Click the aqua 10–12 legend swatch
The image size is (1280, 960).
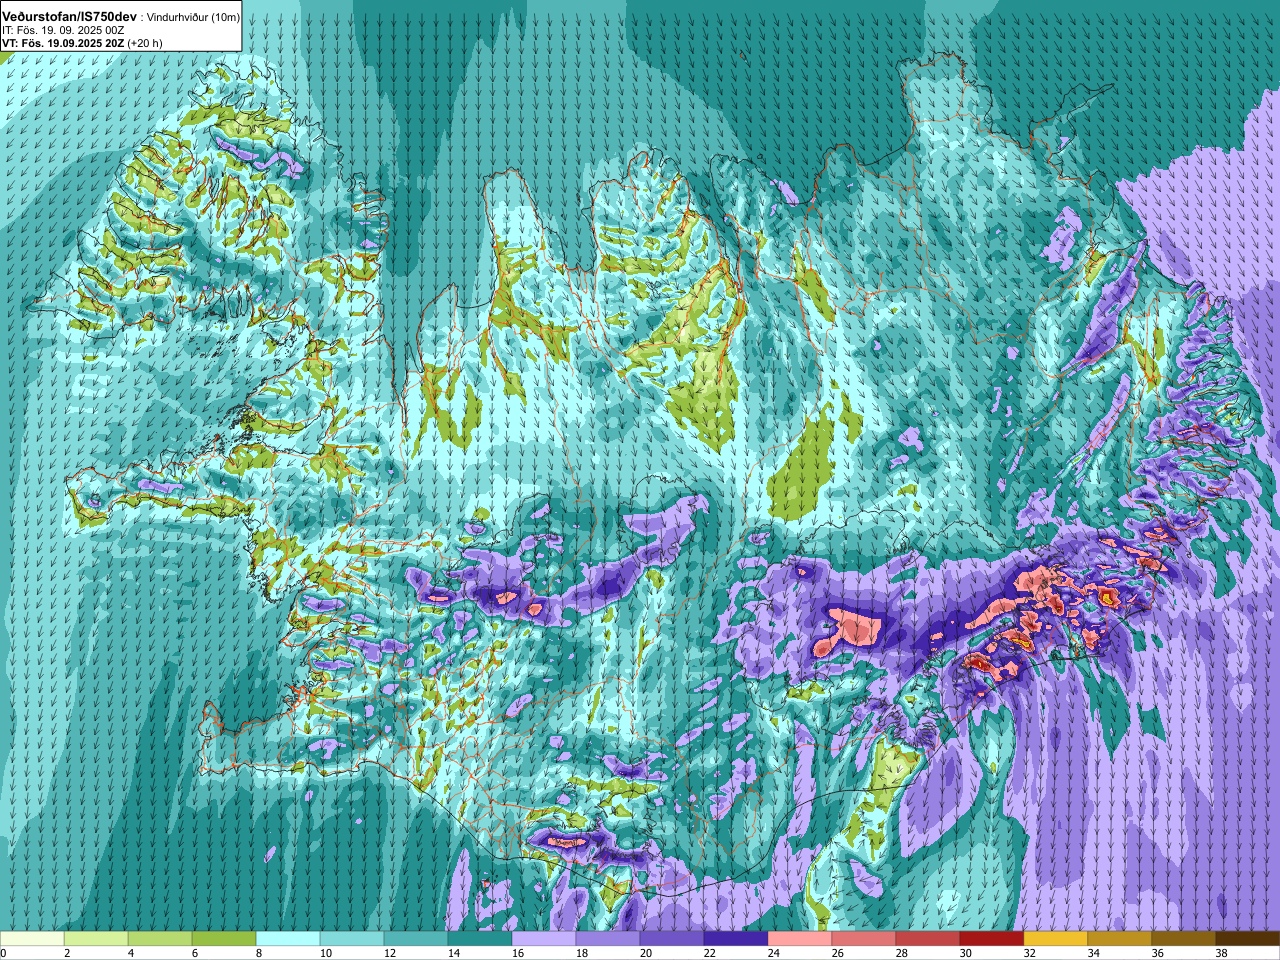[352, 939]
